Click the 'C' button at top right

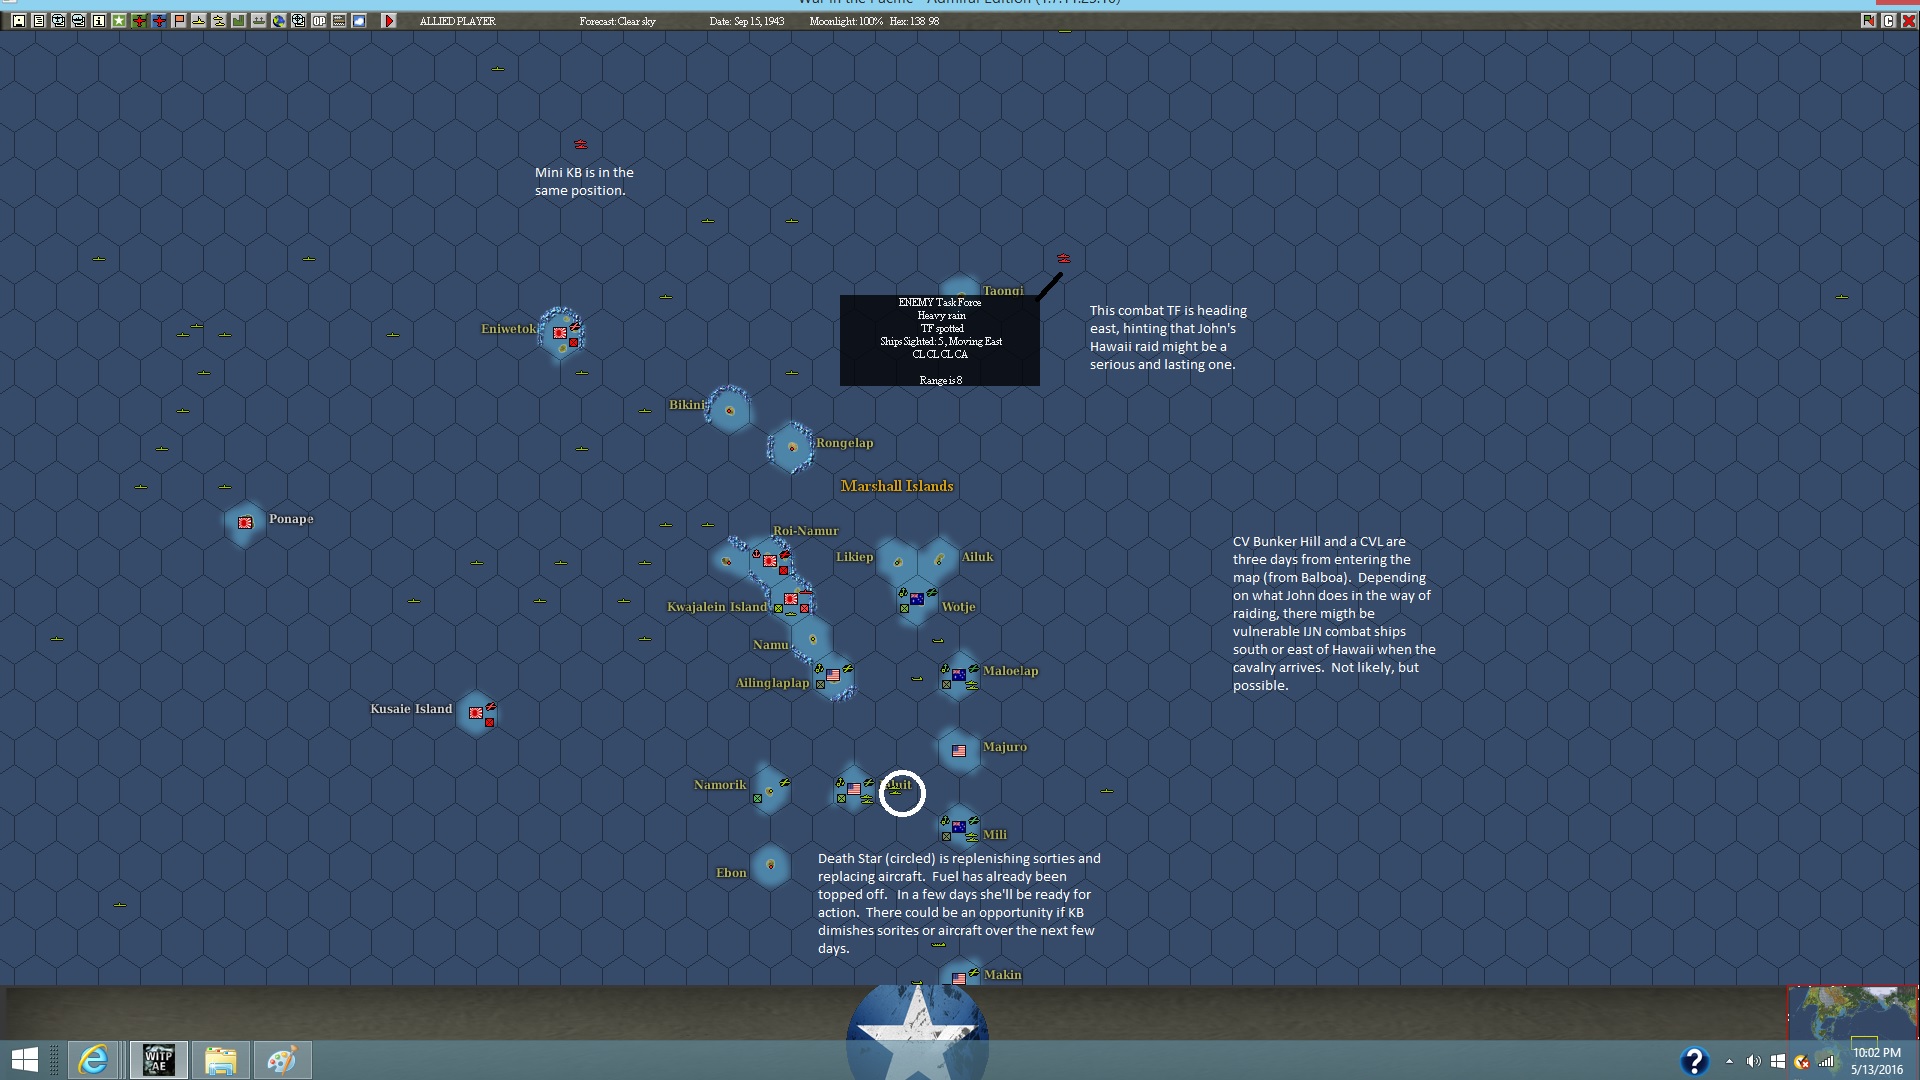[1888, 20]
